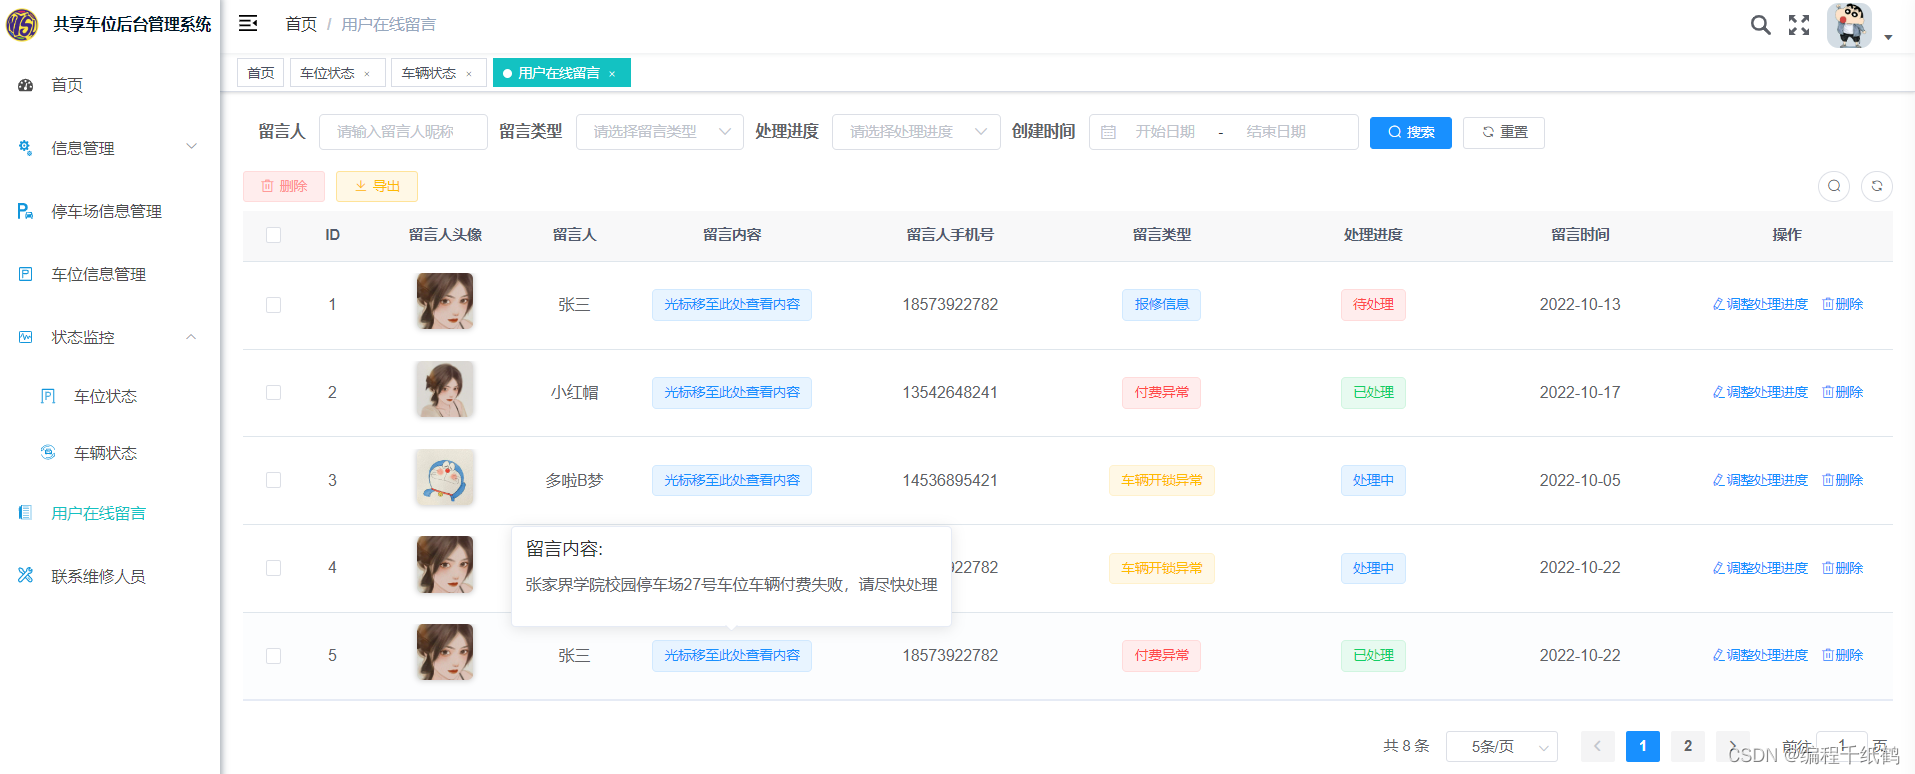Open 车位信息管理 in the sidebar

click(110, 274)
